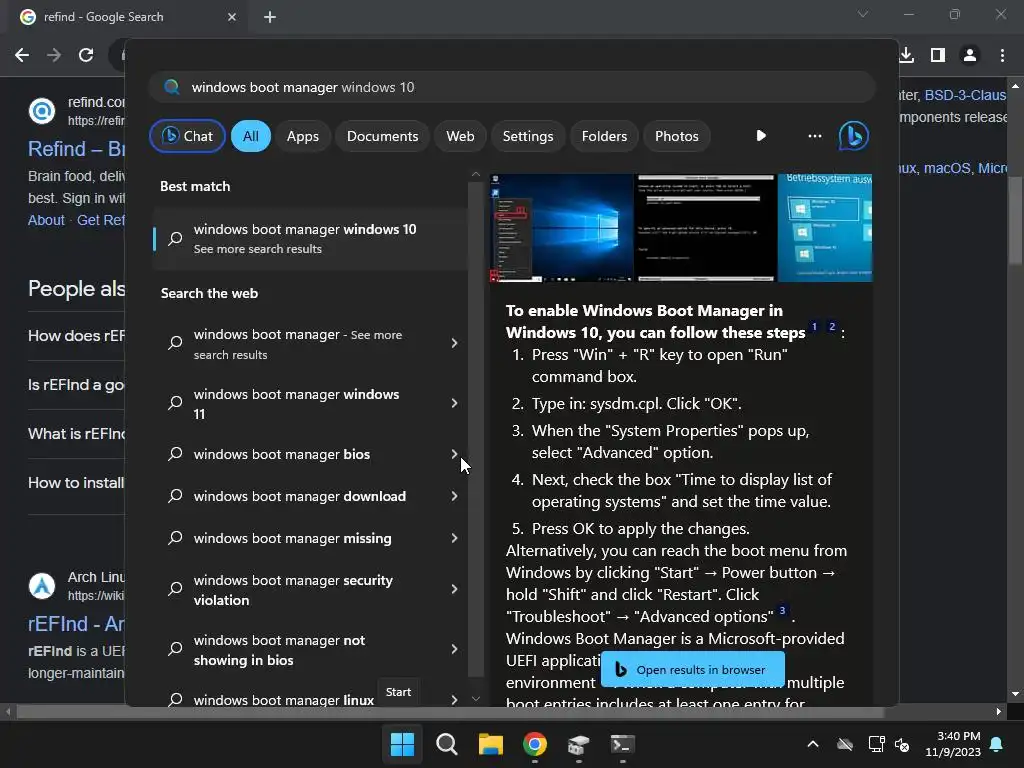The width and height of the screenshot is (1024, 768).
Task: Open best match windows boot manager windows 10
Action: tap(310, 238)
